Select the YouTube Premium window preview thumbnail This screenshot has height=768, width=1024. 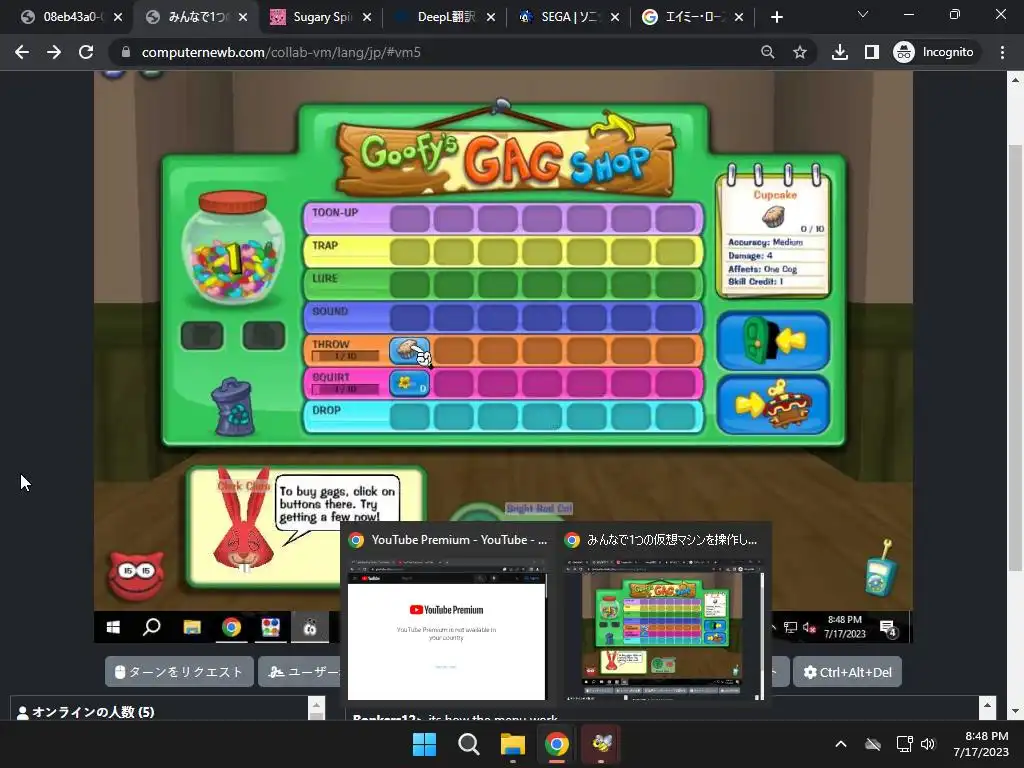click(446, 629)
